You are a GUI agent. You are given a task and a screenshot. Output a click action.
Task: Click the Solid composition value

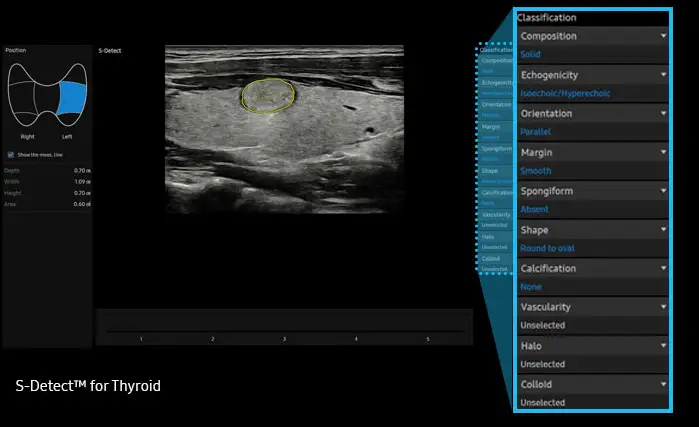point(530,54)
